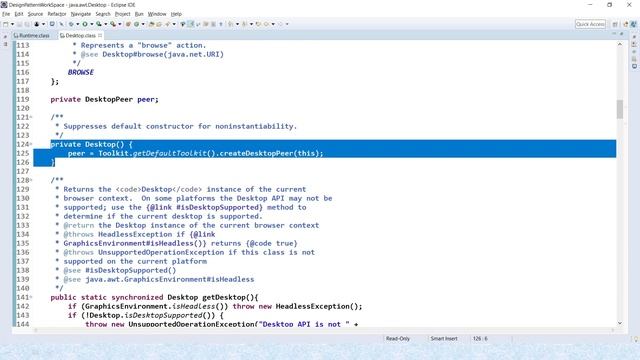
Task: Minimize the editor area
Action: click(614, 34)
